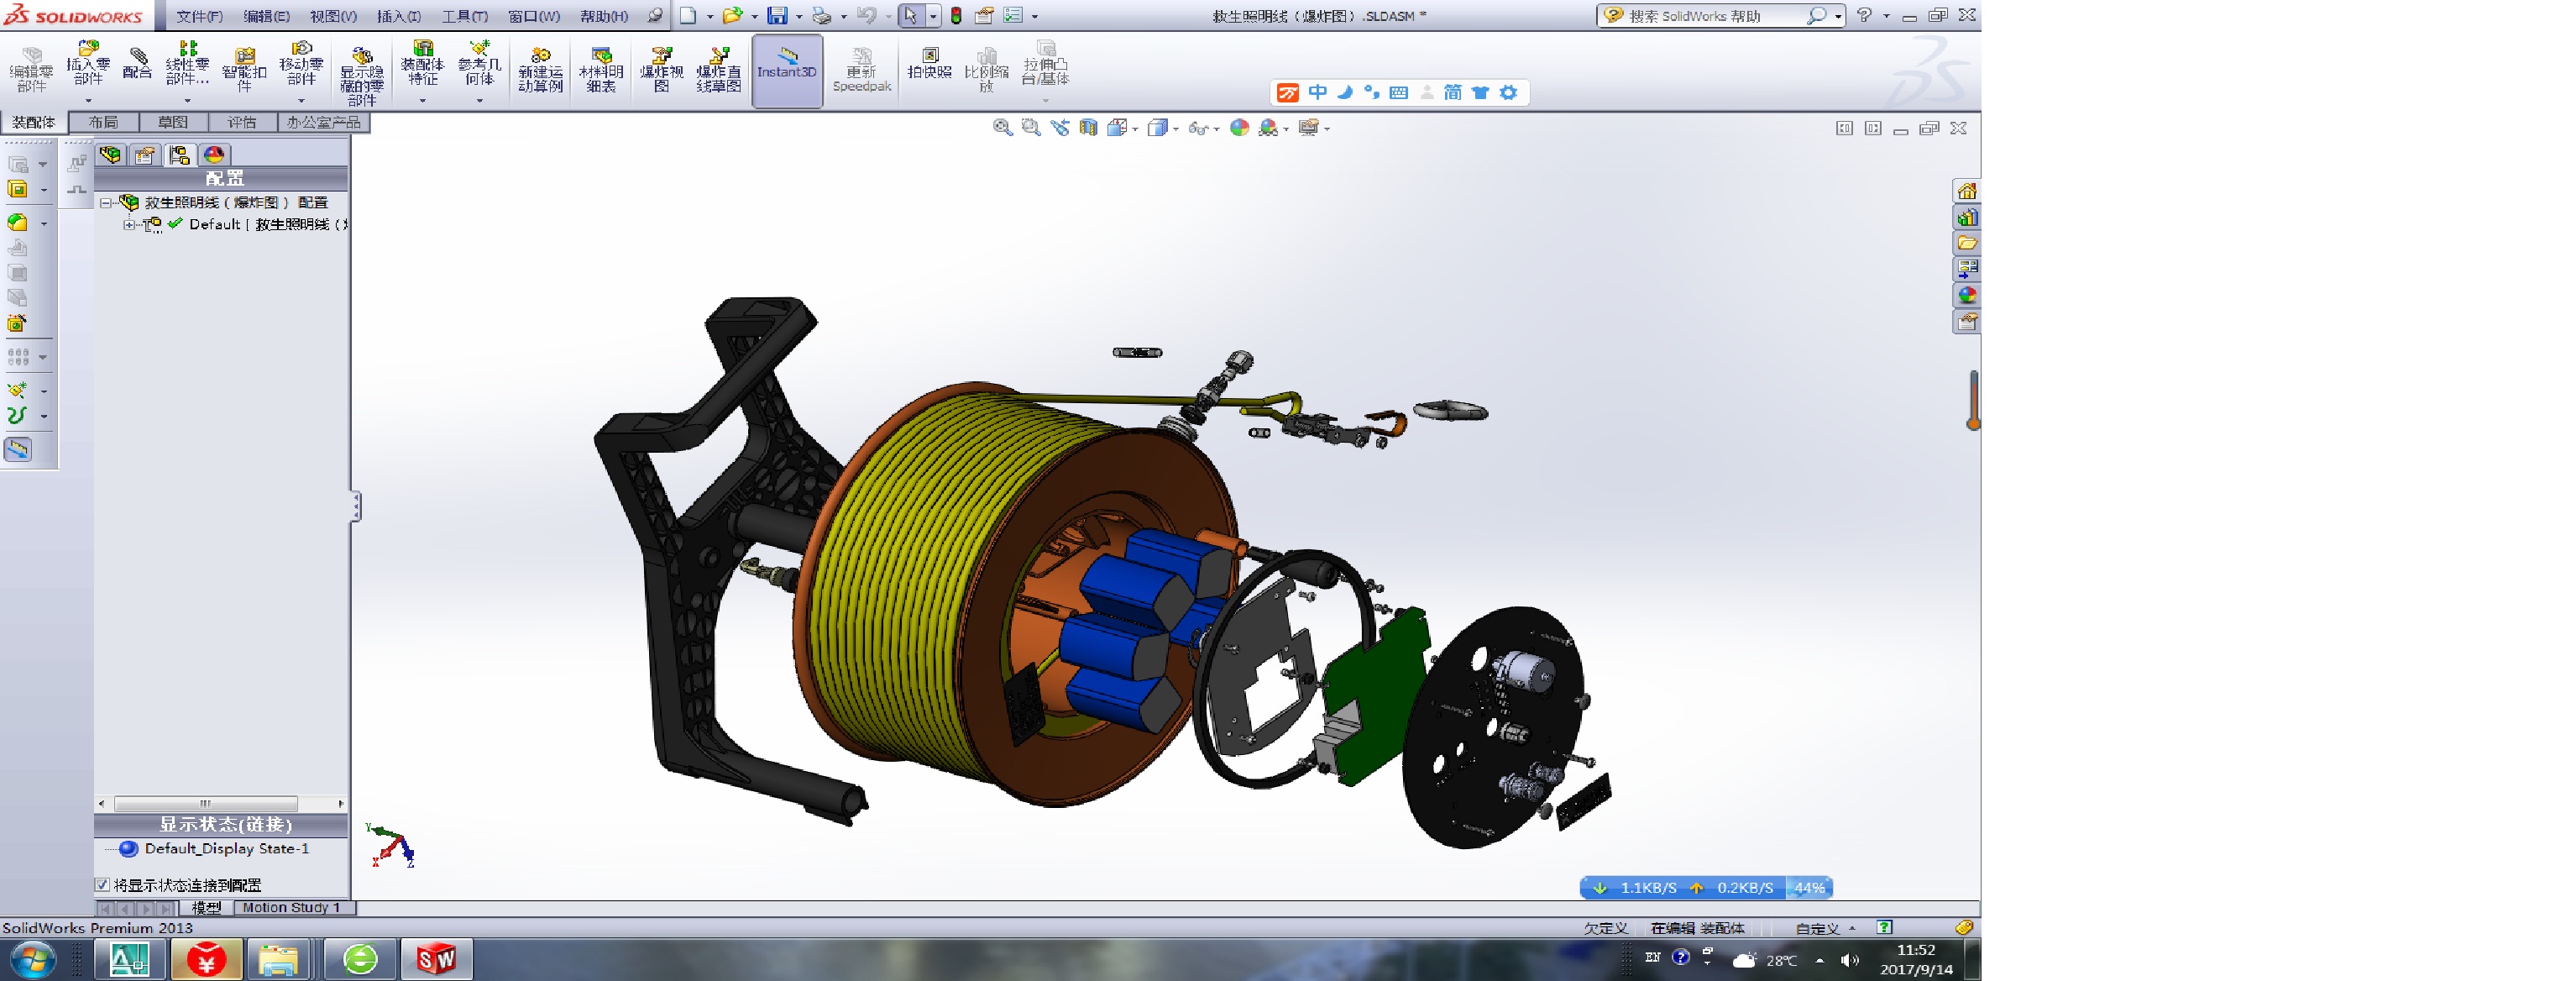This screenshot has width=2576, height=981.
Task: Click the Section View icon
Action: (x=1088, y=127)
